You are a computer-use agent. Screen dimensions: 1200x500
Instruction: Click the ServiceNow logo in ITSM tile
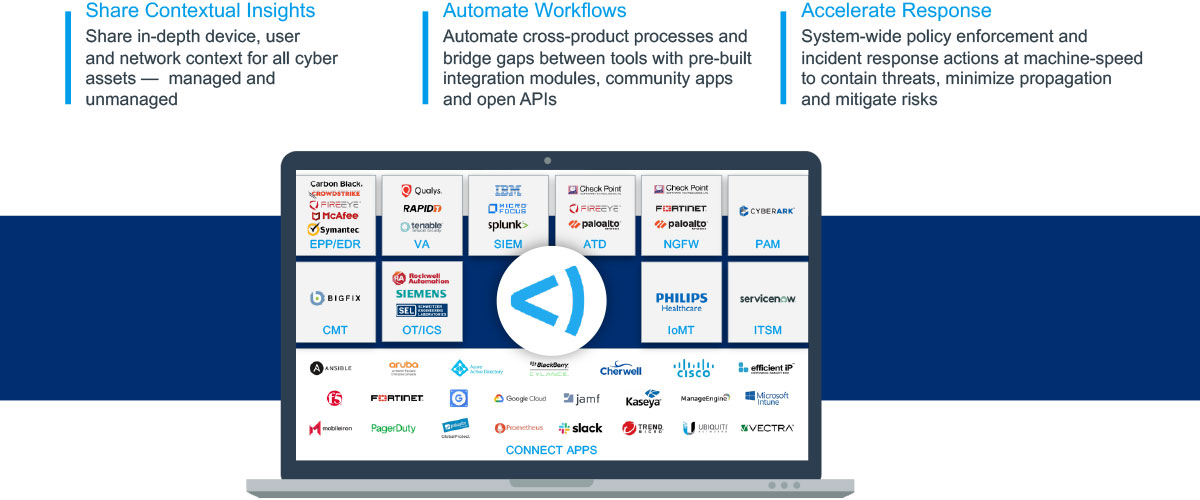[767, 298]
